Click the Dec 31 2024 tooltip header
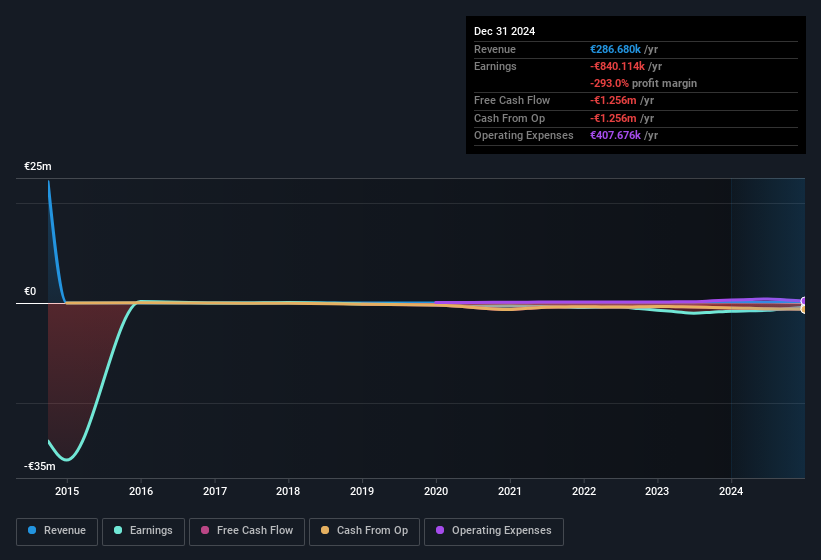This screenshot has width=821, height=560. (505, 31)
